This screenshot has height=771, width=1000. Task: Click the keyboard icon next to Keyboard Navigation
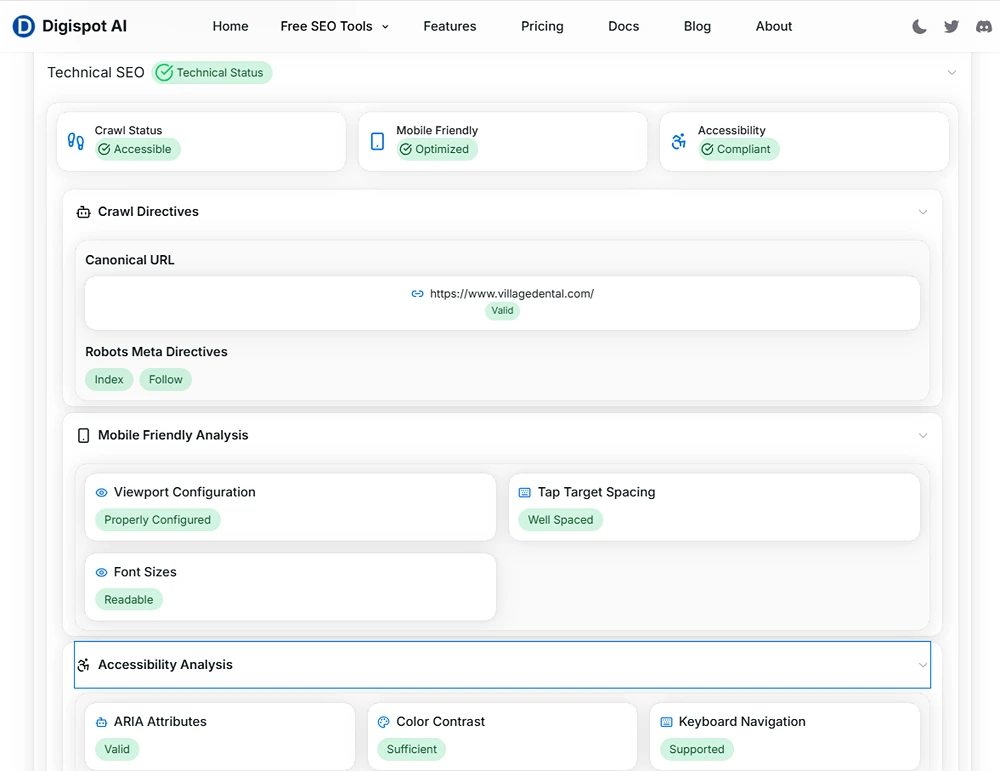click(666, 722)
